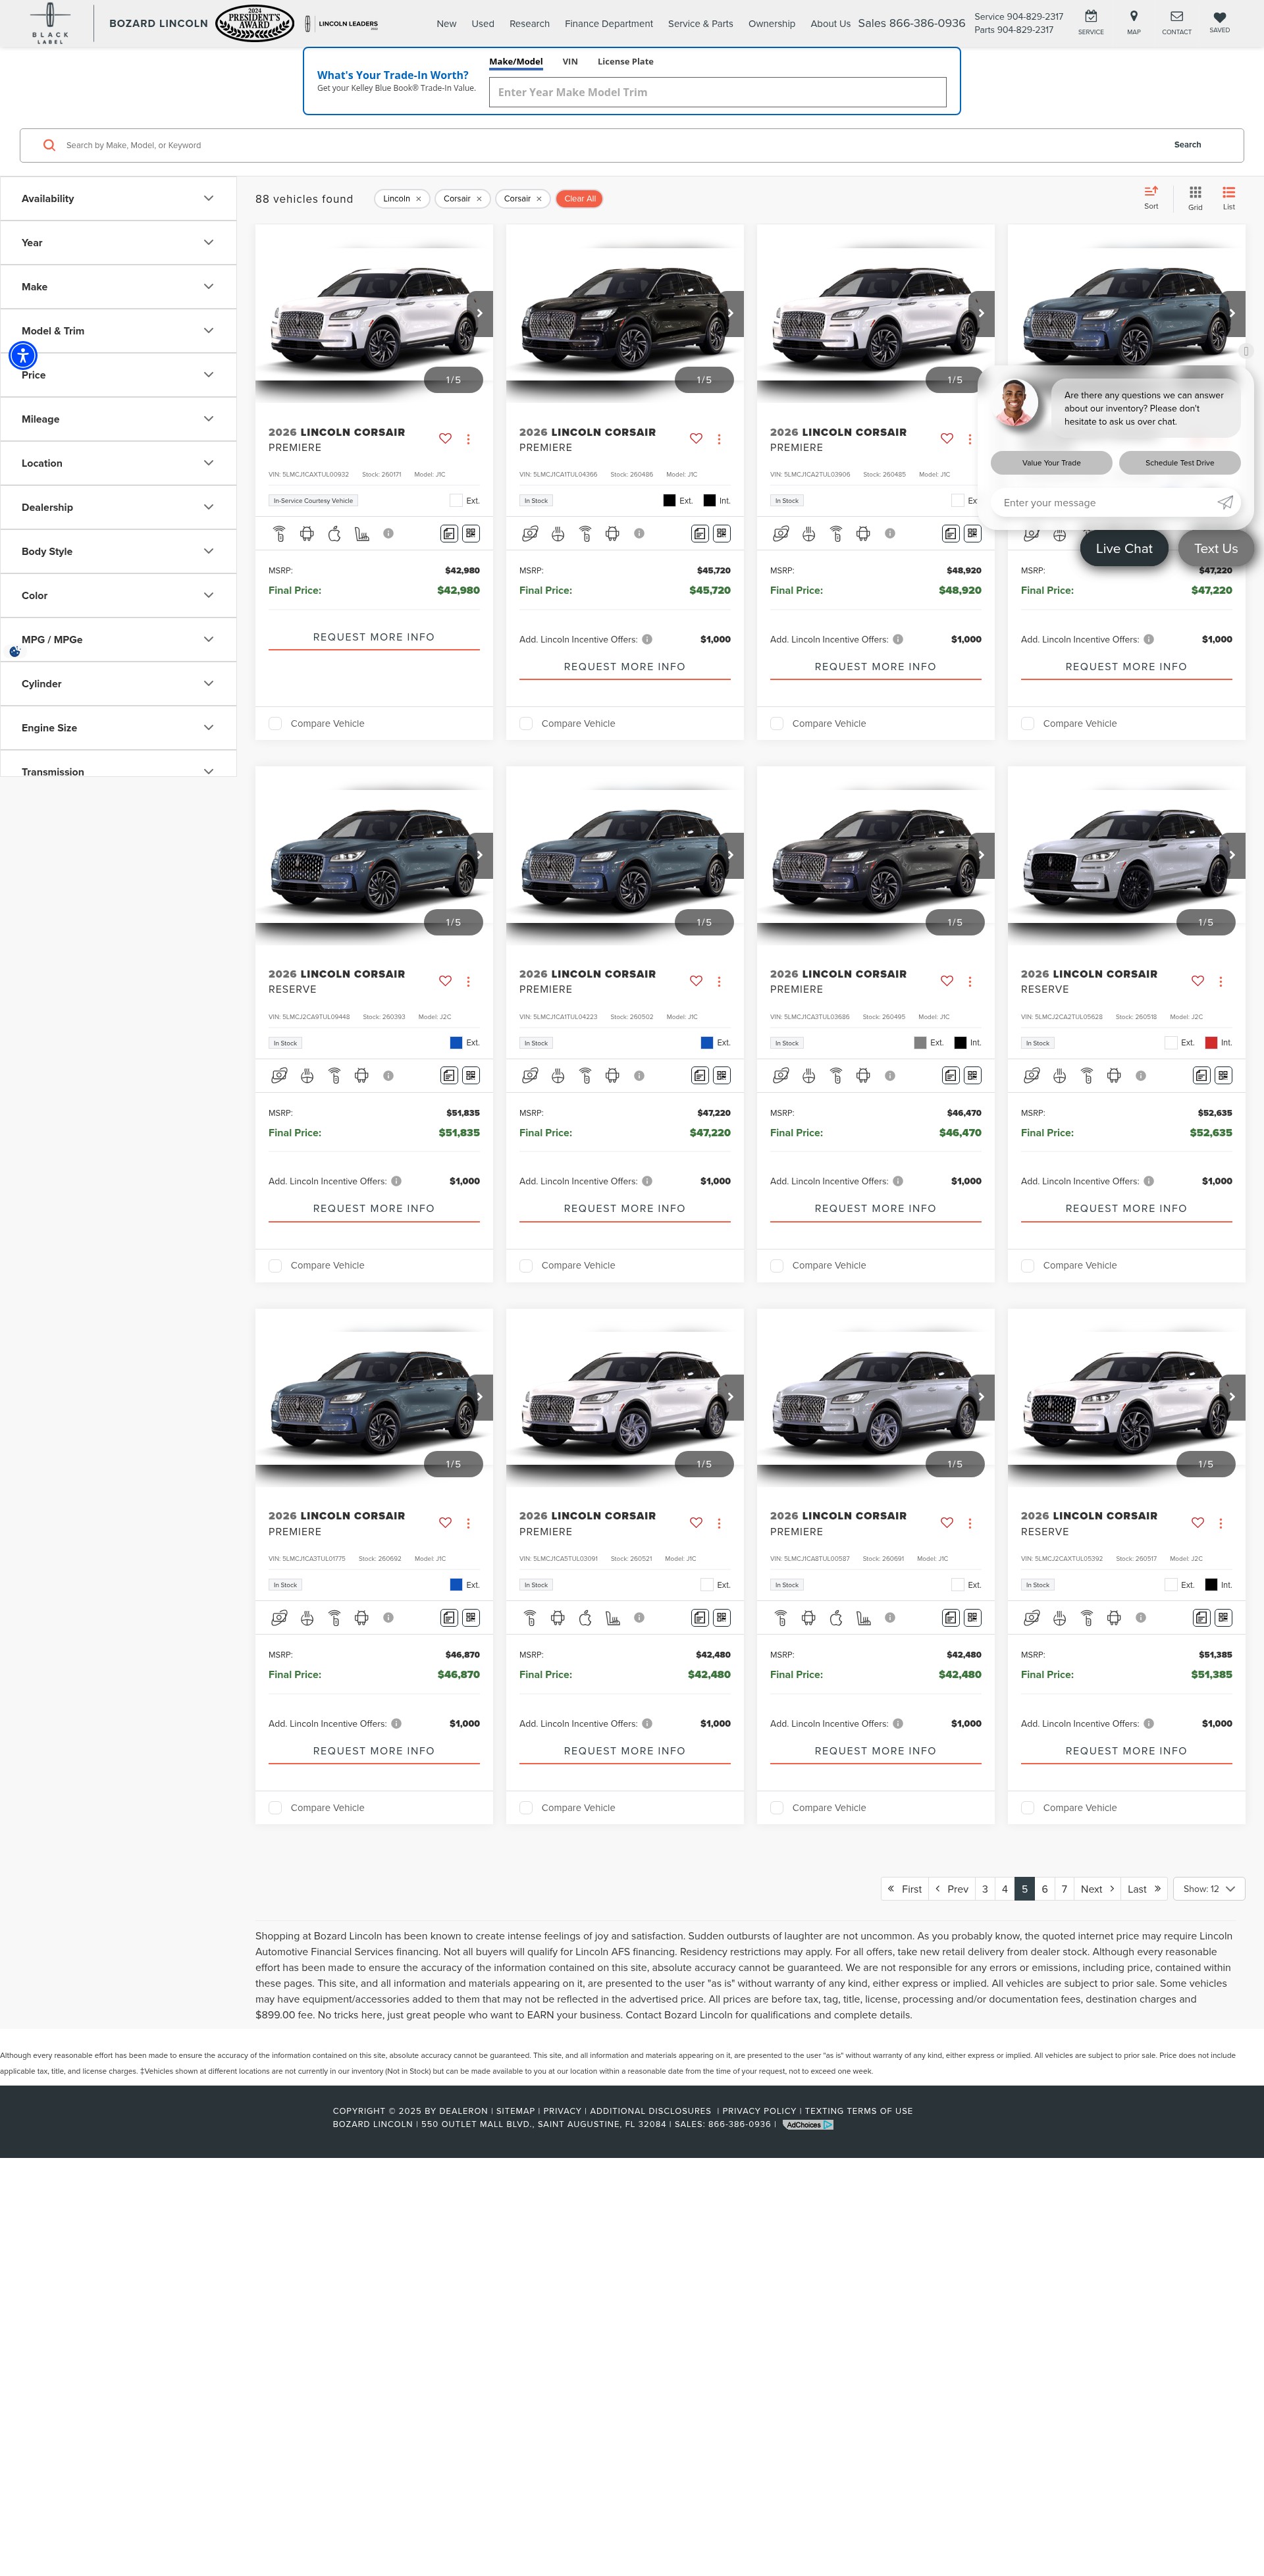Select the License Plate trade-in tab
Viewport: 1264px width, 2576px height.
(625, 62)
